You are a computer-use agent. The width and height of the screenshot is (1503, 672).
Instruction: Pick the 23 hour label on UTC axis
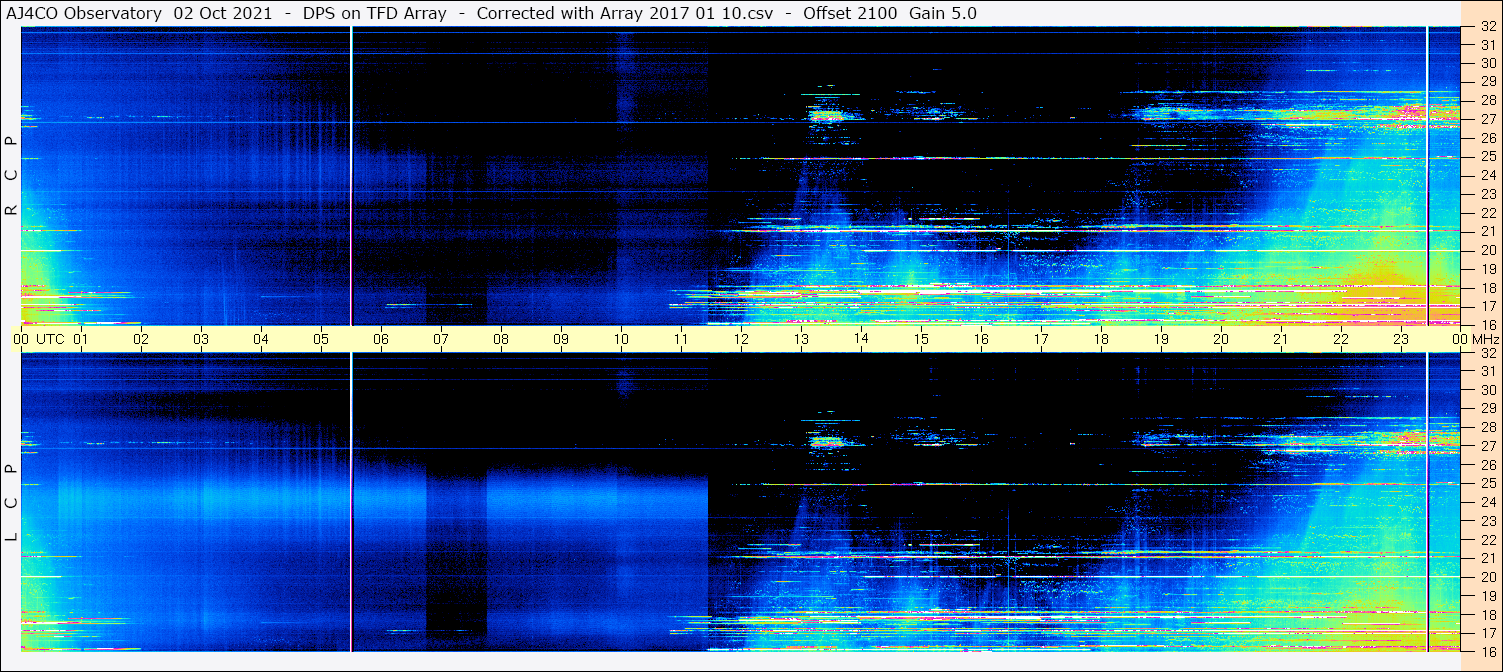pyautogui.click(x=1401, y=339)
